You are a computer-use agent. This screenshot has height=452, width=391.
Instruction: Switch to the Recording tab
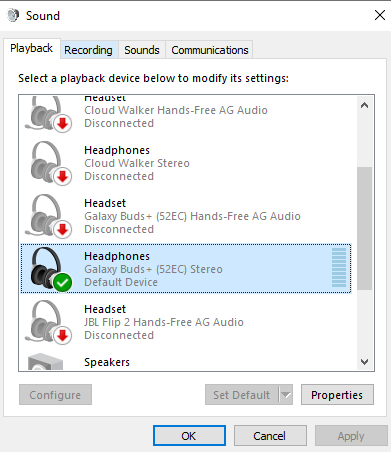(x=88, y=50)
